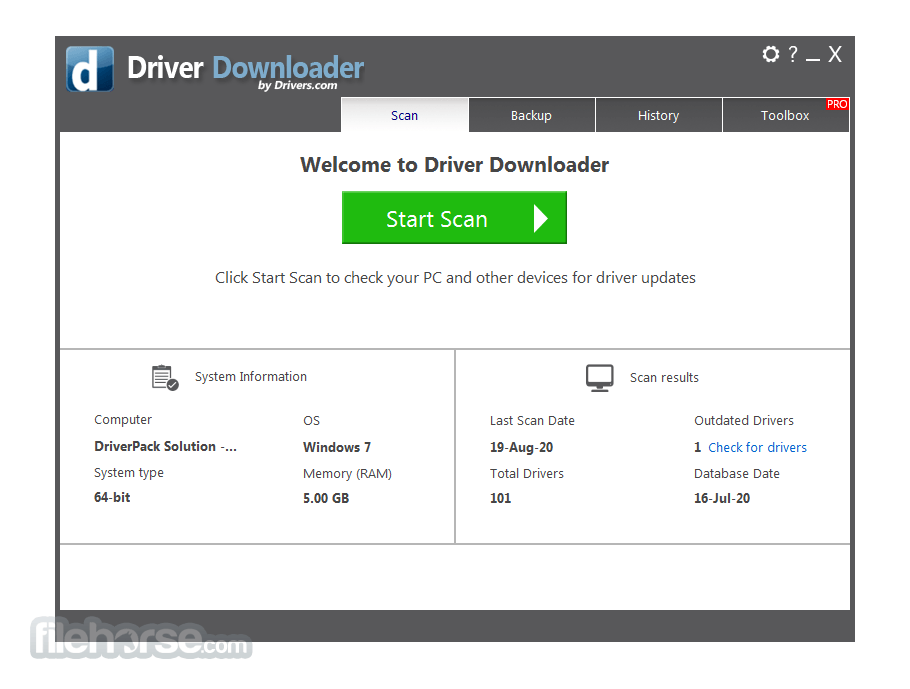This screenshot has width=910, height=689.
Task: Open the Toolbox tab
Action: pyautogui.click(x=785, y=116)
